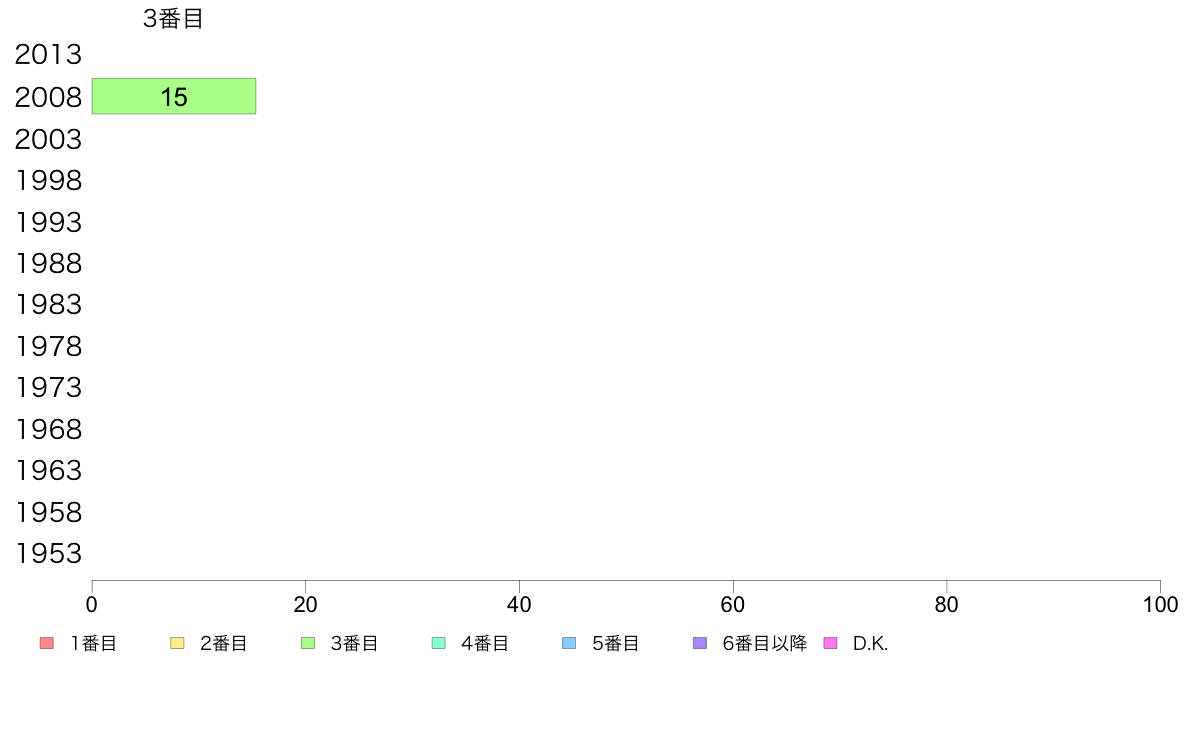Click the red 1番目 legend swatch
The height and width of the screenshot is (736, 1188).
click(46, 643)
